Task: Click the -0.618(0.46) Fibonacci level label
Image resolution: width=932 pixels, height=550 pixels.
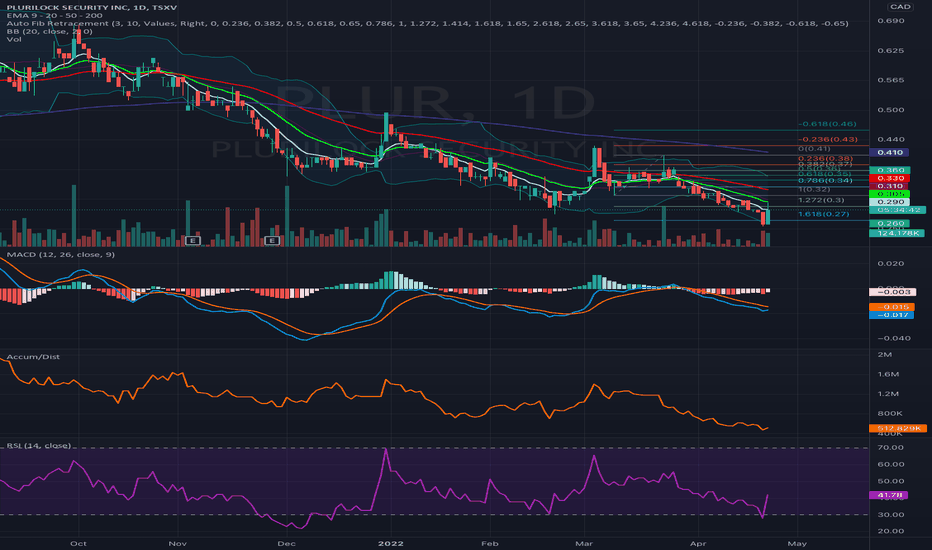Action: (x=827, y=124)
